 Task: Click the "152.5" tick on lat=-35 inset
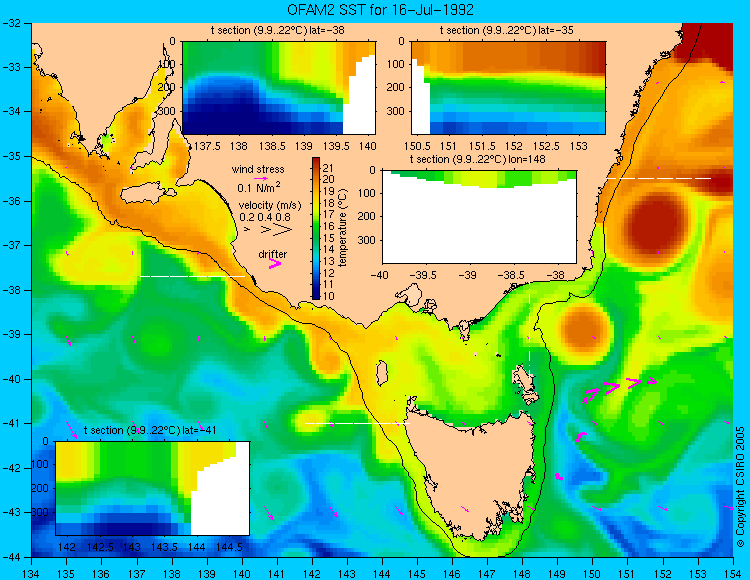tap(546, 146)
